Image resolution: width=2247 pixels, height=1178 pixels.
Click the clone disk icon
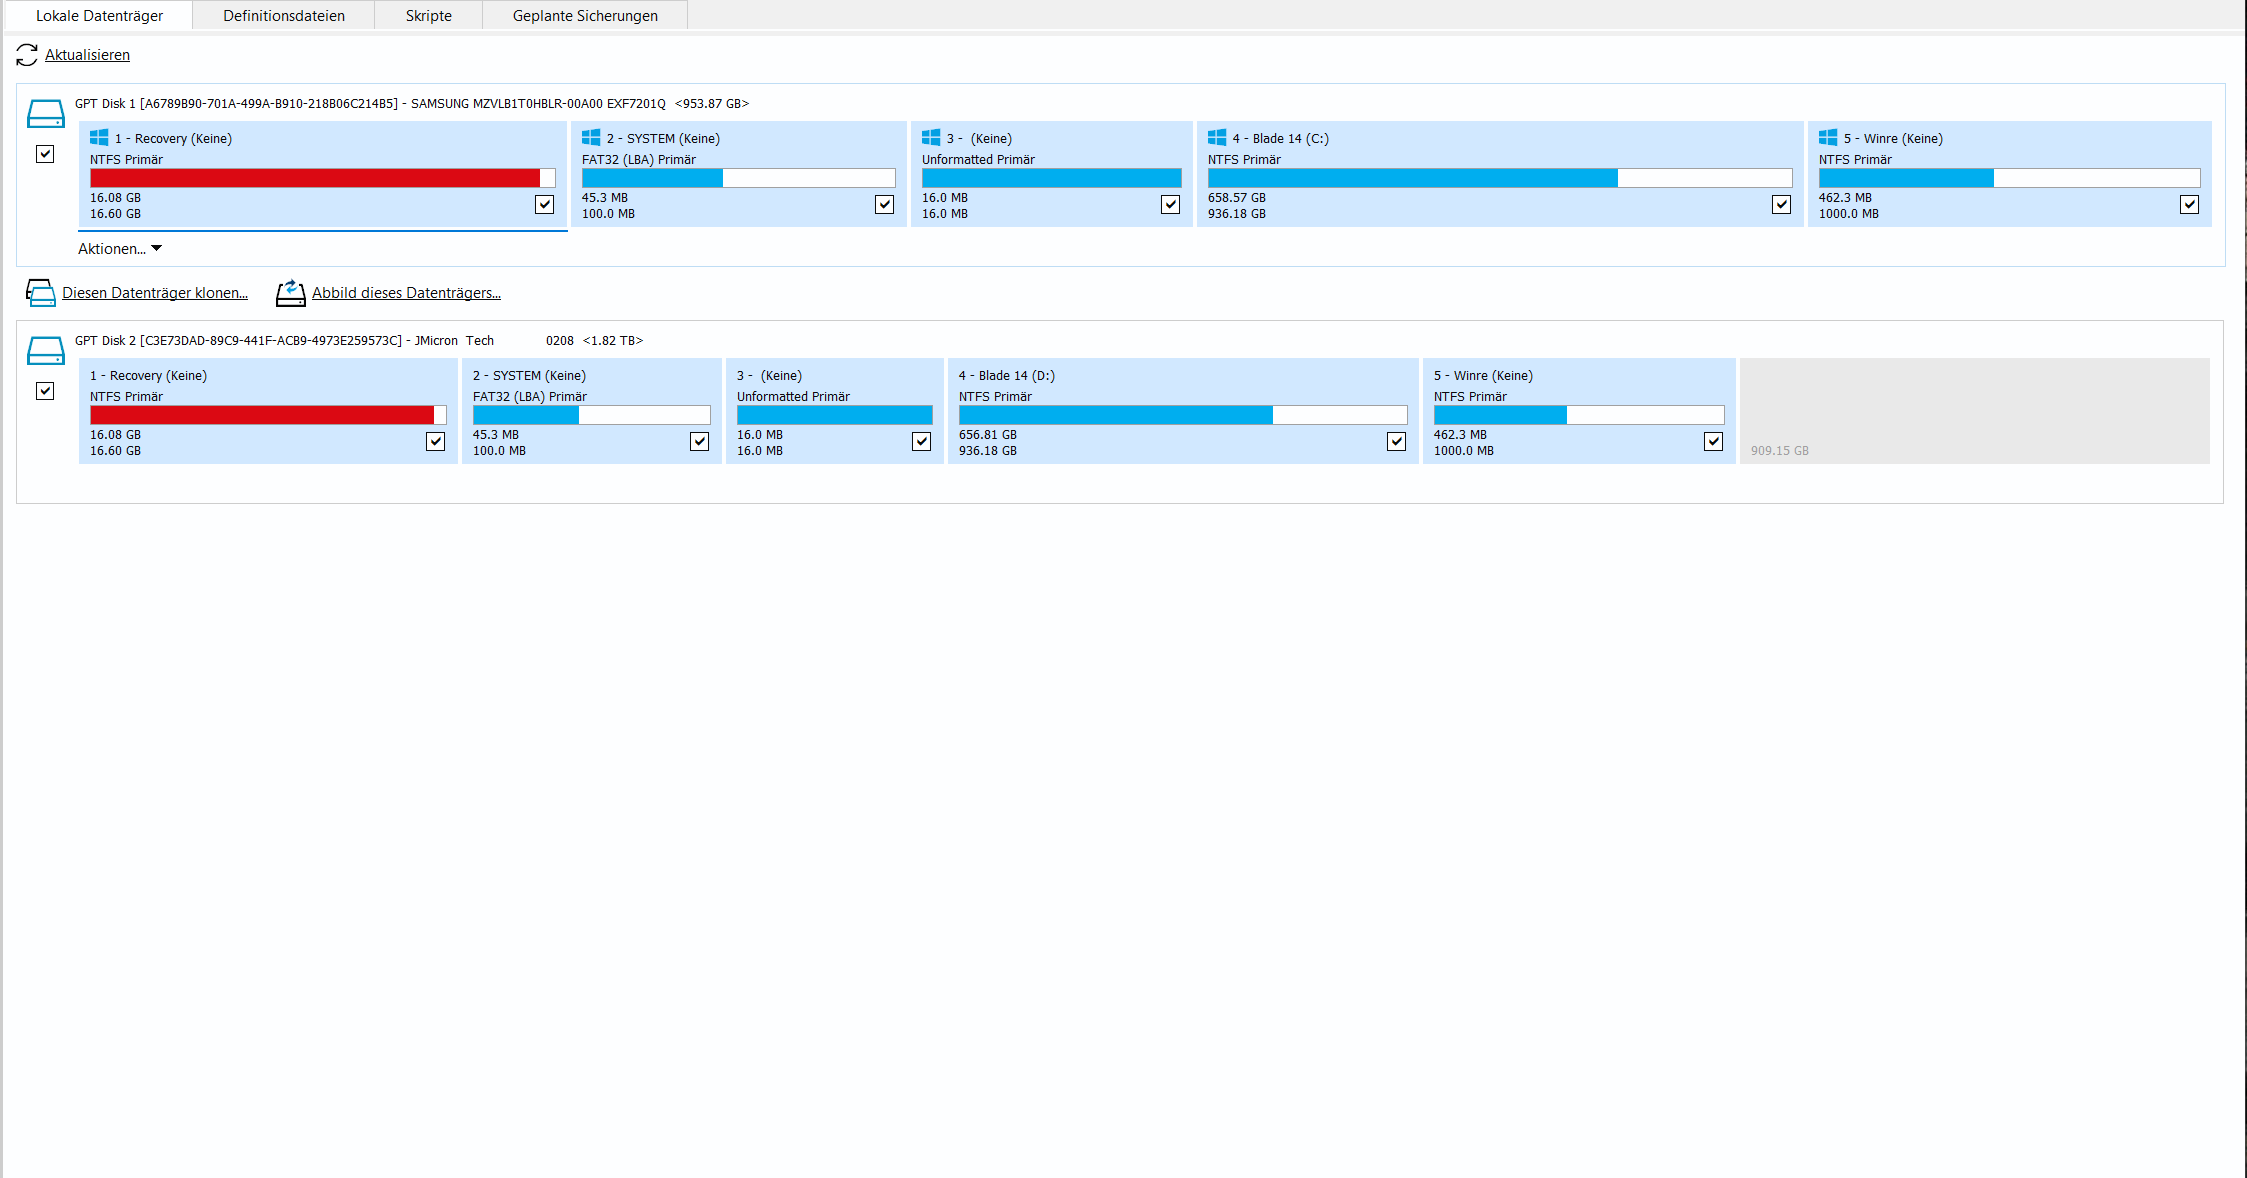point(41,293)
